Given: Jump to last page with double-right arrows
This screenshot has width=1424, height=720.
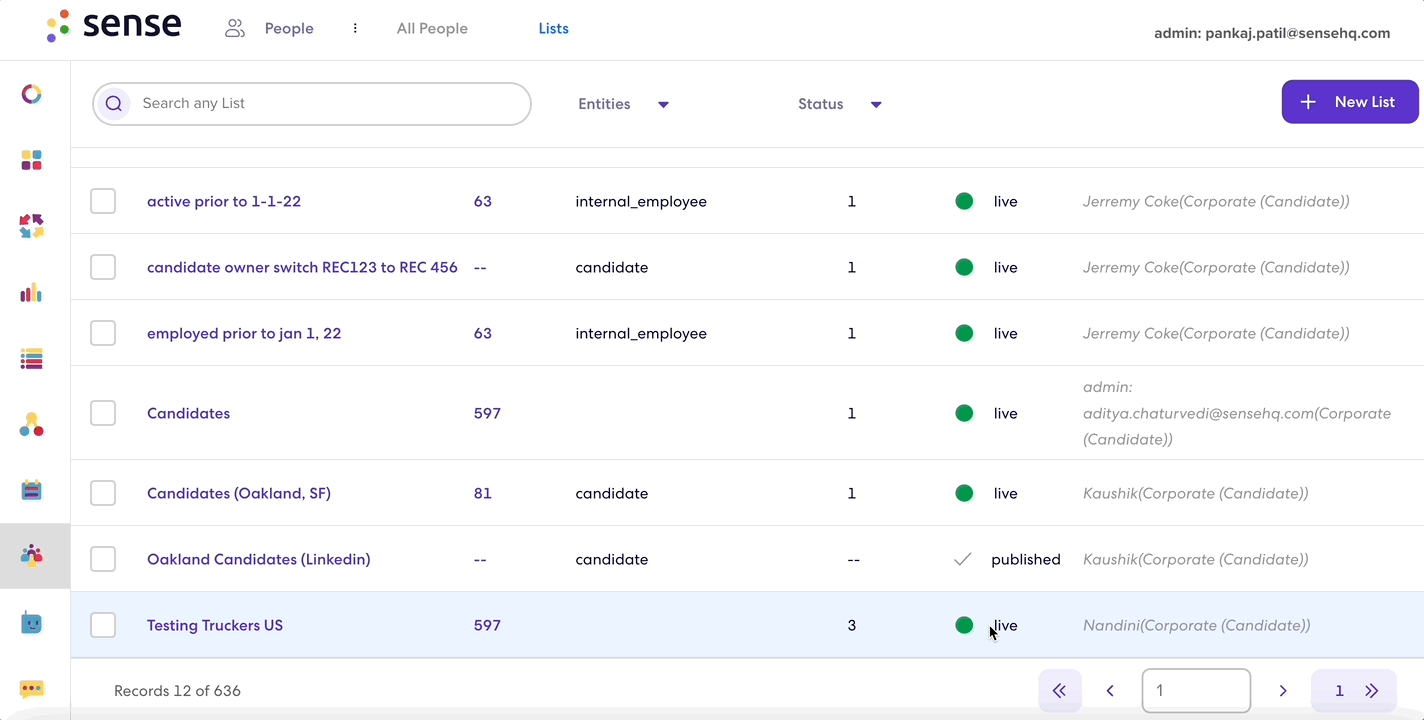Looking at the screenshot, I should click(1371, 691).
